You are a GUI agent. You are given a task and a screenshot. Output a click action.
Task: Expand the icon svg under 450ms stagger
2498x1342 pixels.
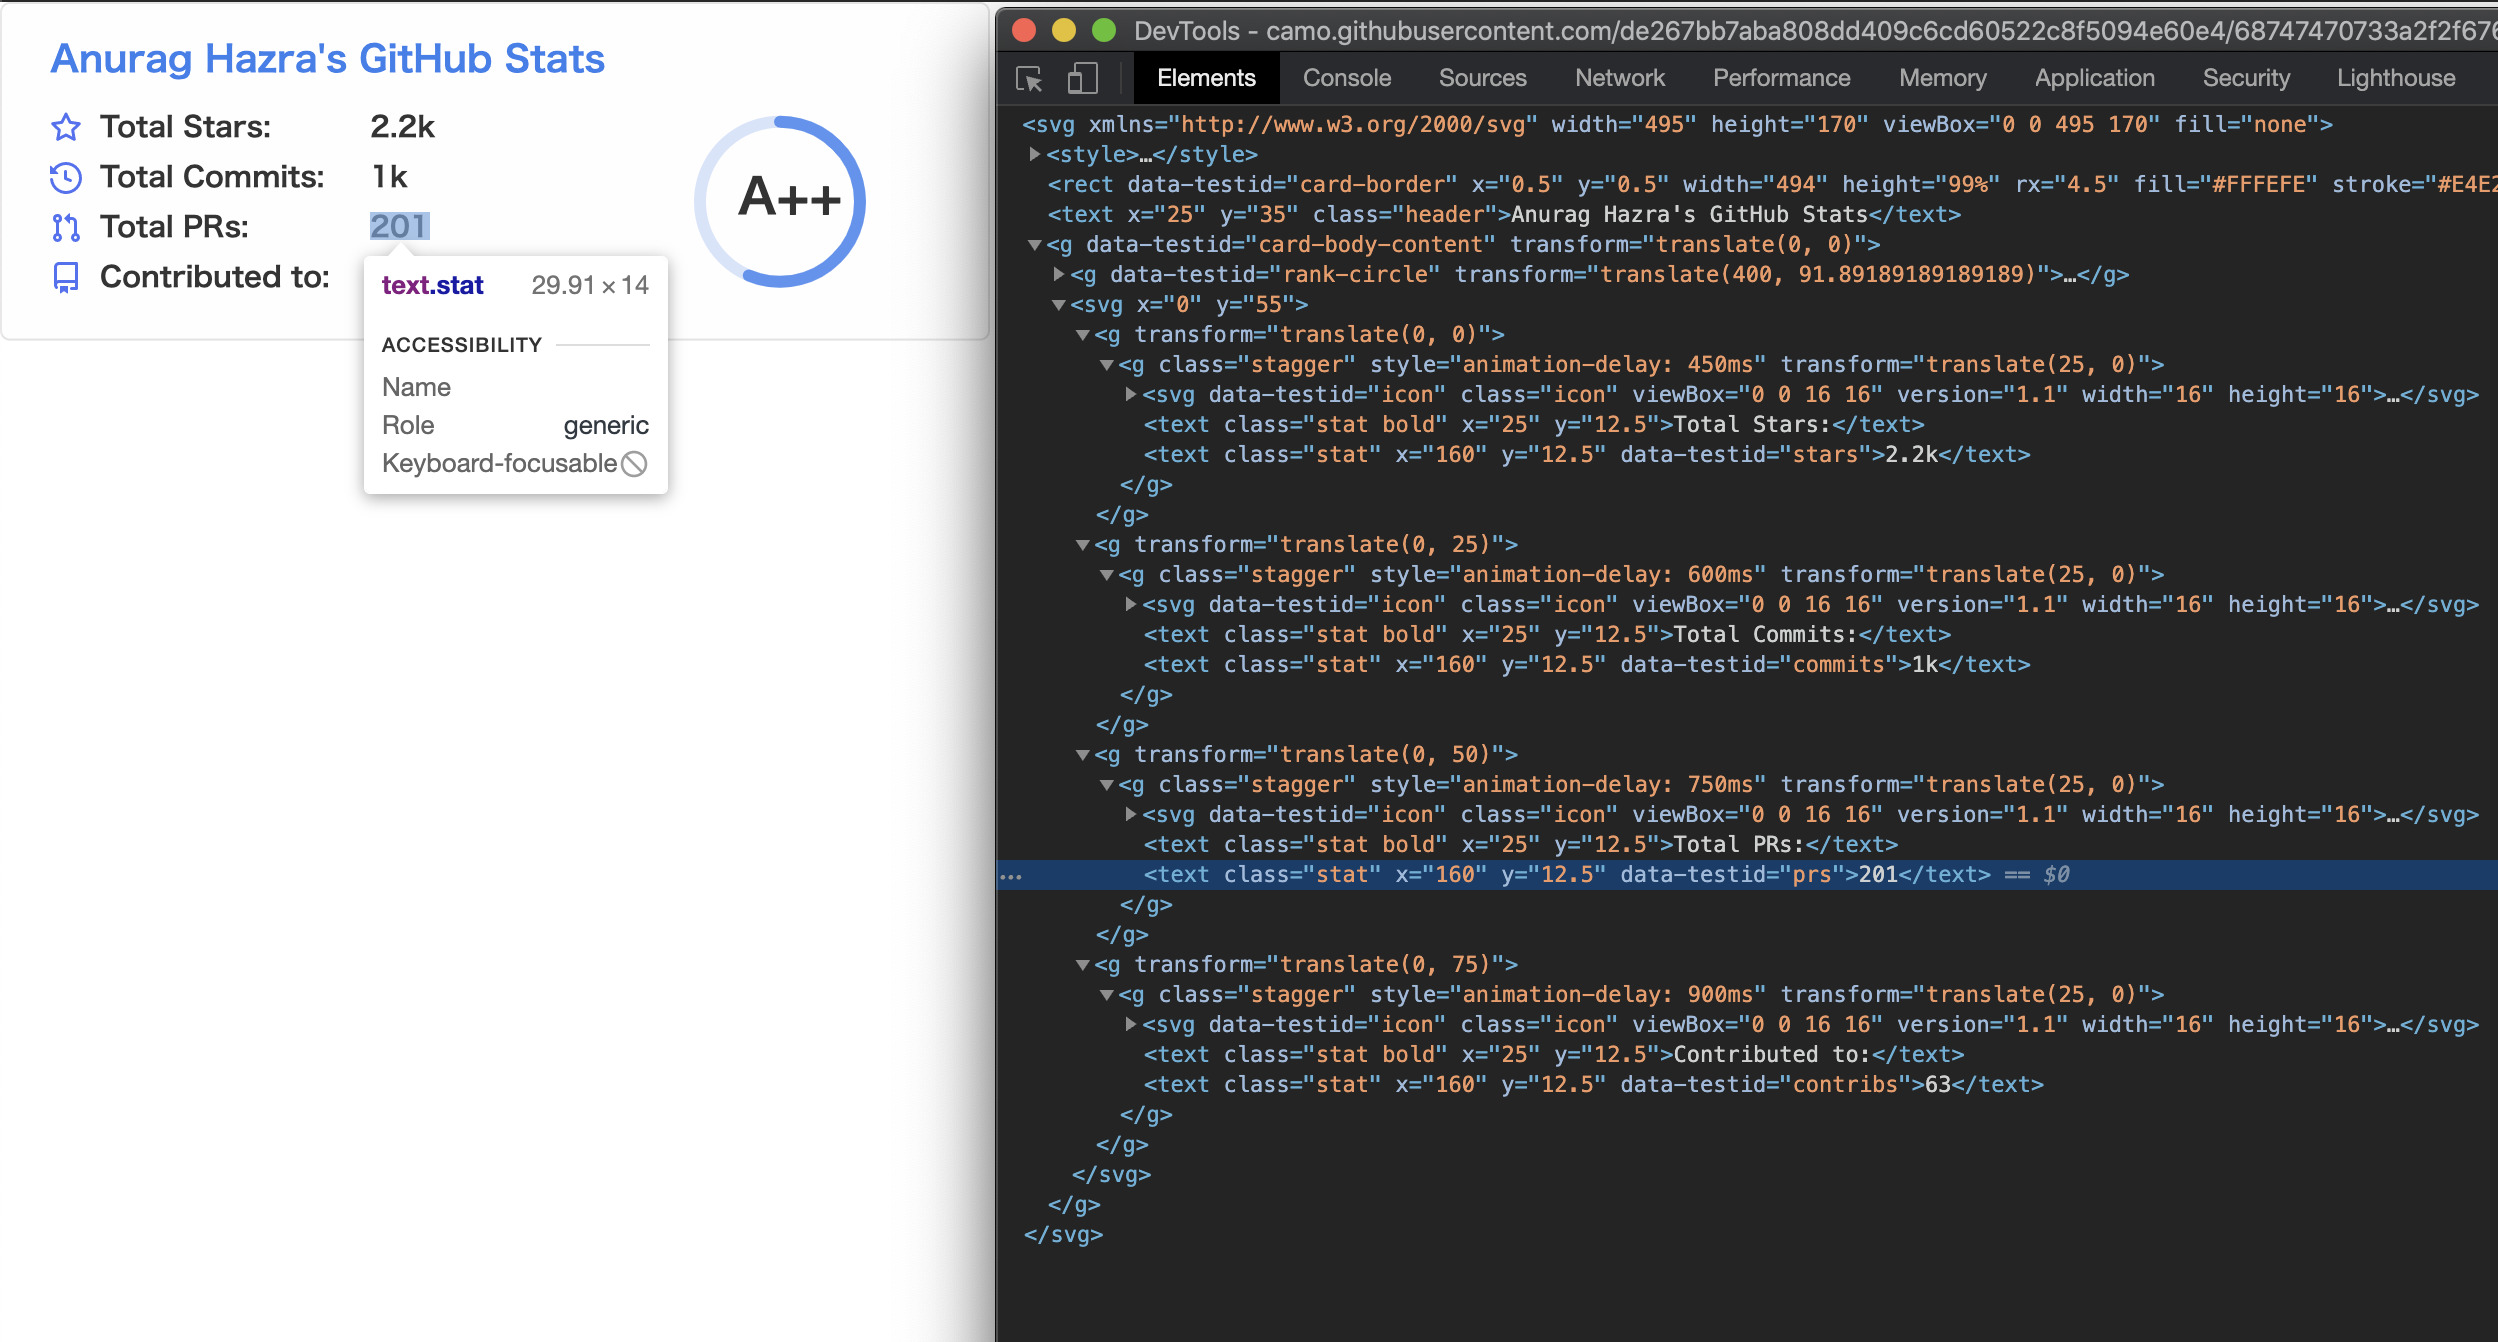pos(1131,394)
